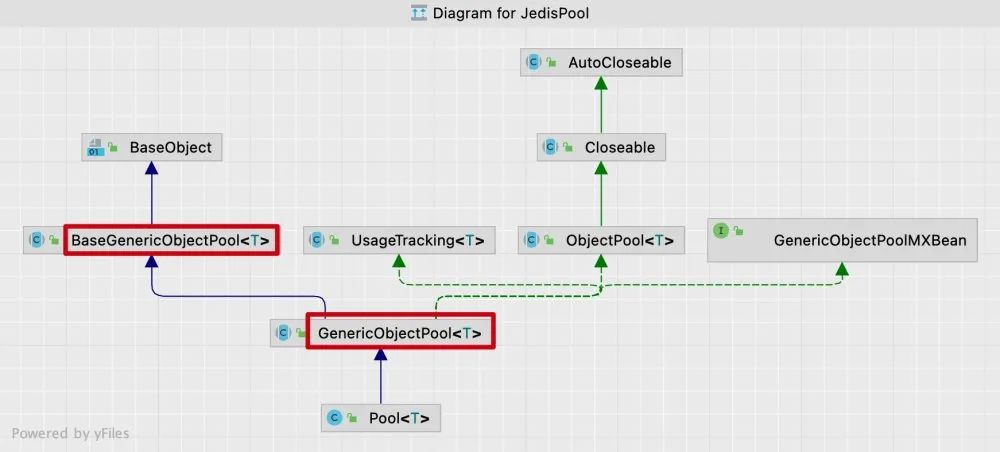Select the GenericObjectPoolMXBean node label

[870, 240]
